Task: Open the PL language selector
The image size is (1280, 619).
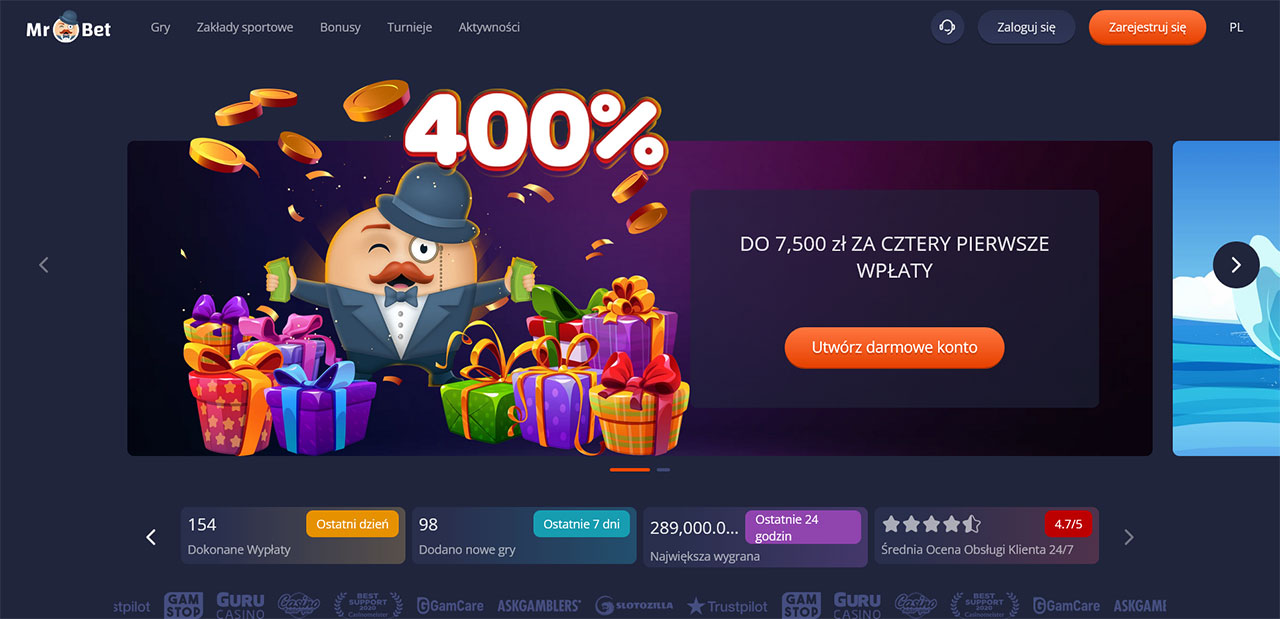Action: [x=1236, y=27]
